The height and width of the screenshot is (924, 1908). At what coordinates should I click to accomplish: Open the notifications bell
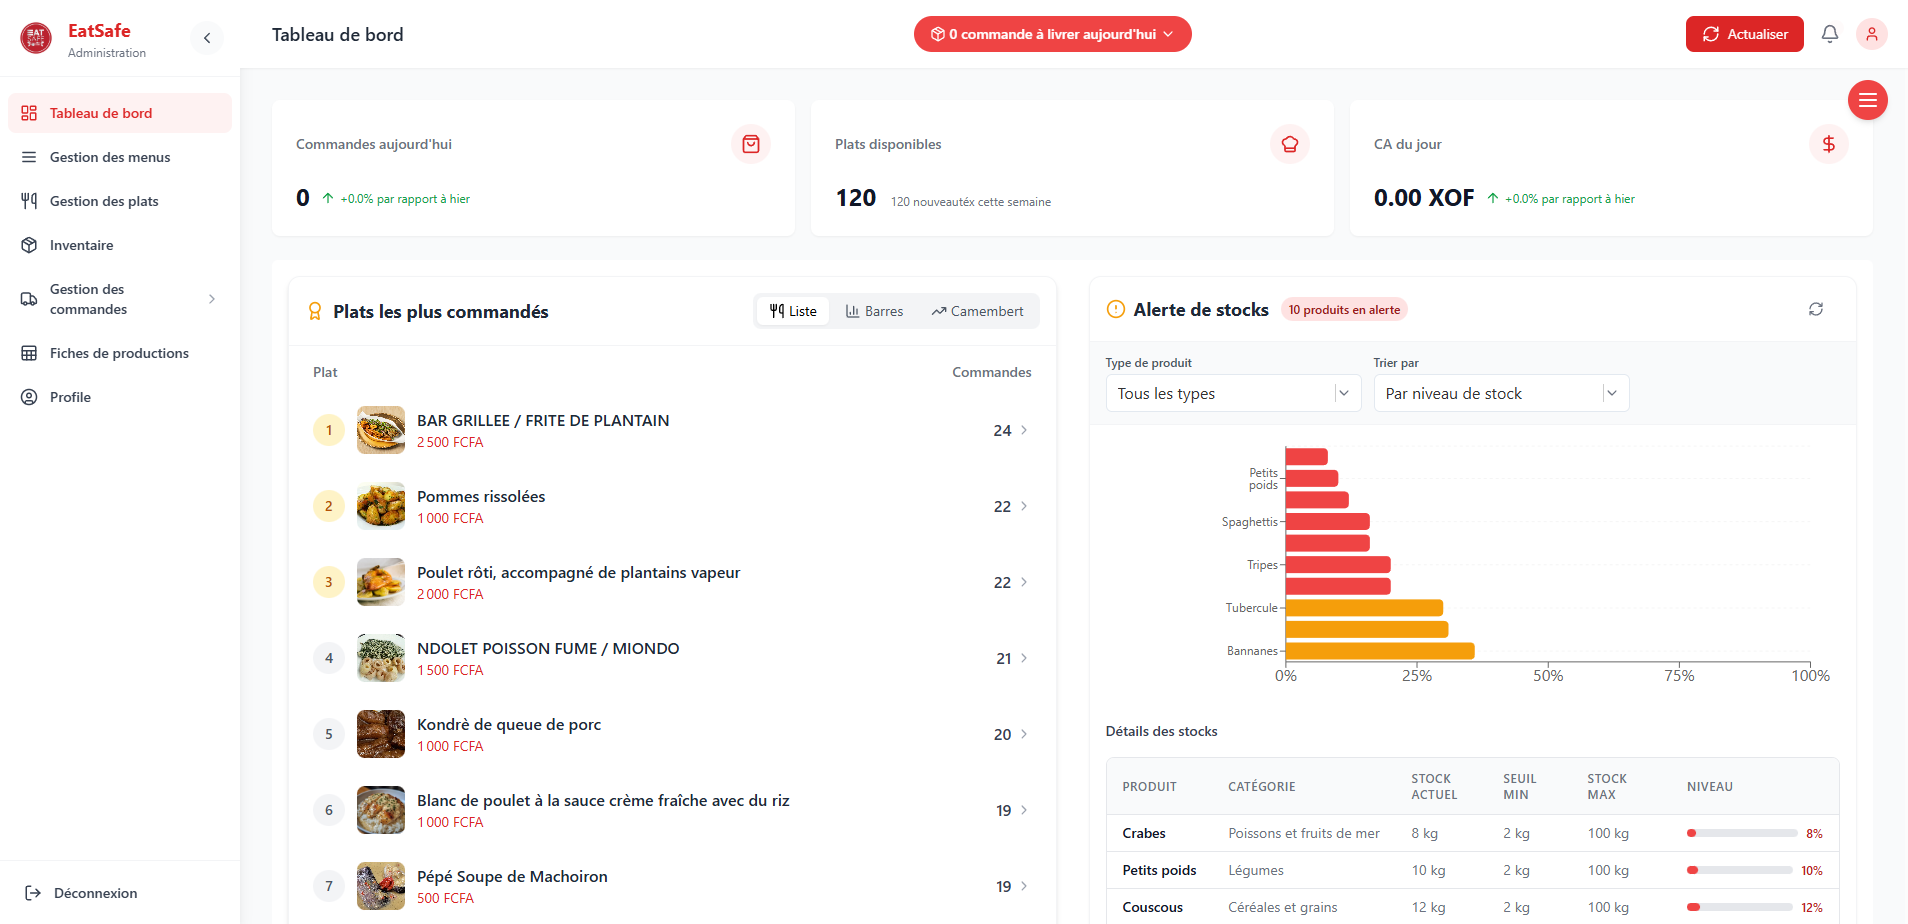point(1830,34)
